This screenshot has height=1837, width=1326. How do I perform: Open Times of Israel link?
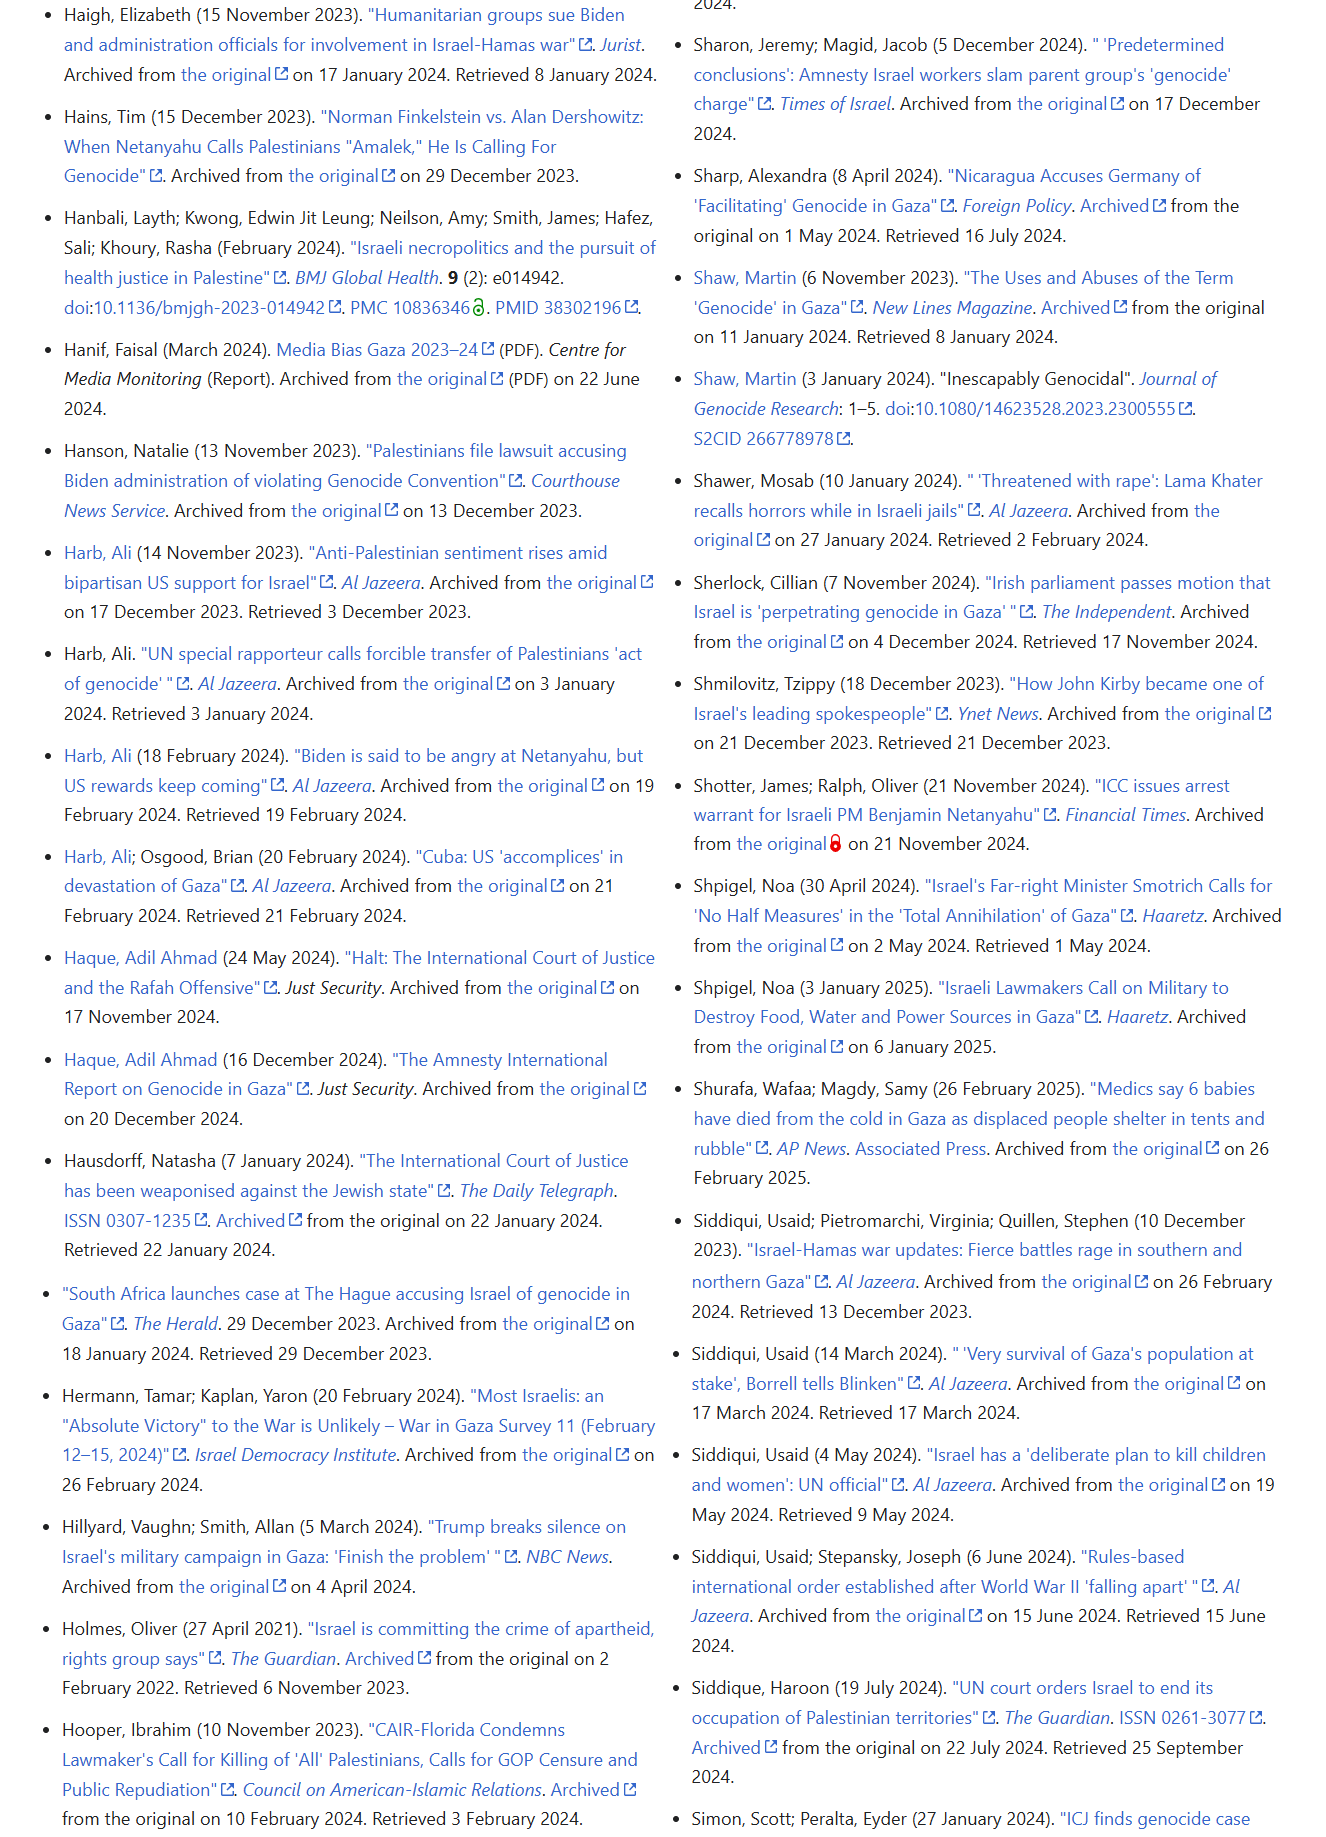[835, 104]
